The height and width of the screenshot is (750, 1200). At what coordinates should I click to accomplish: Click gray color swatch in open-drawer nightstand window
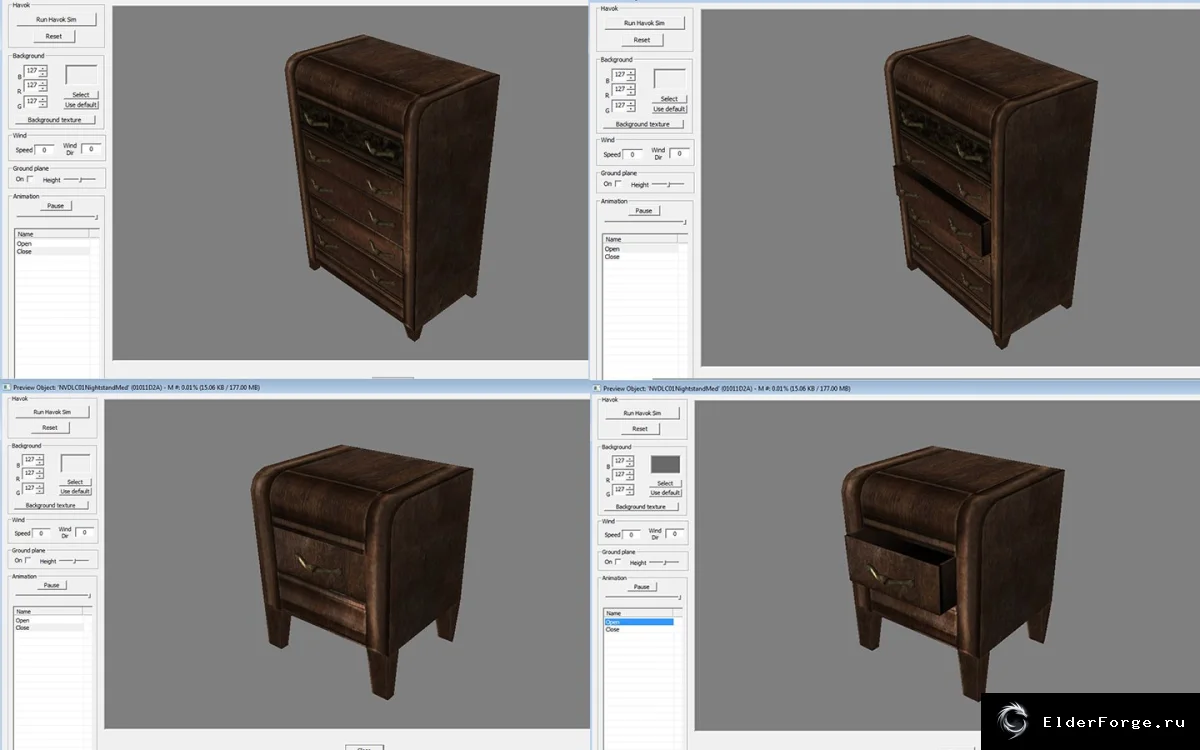[665, 464]
